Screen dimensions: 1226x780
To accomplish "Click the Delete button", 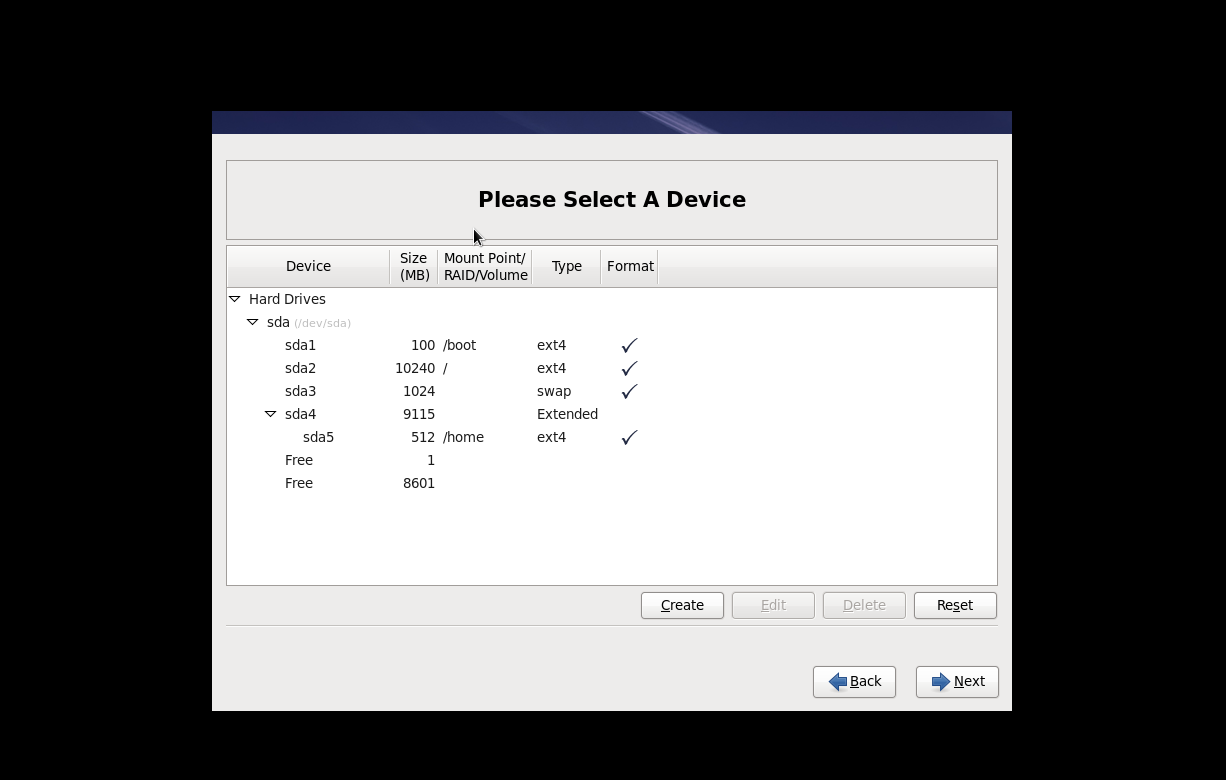I will pos(864,605).
